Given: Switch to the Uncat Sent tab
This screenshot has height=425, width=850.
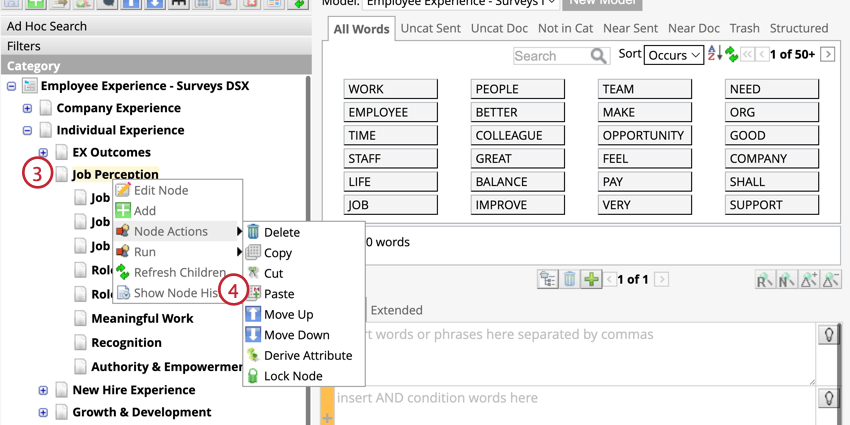Looking at the screenshot, I should tap(430, 28).
